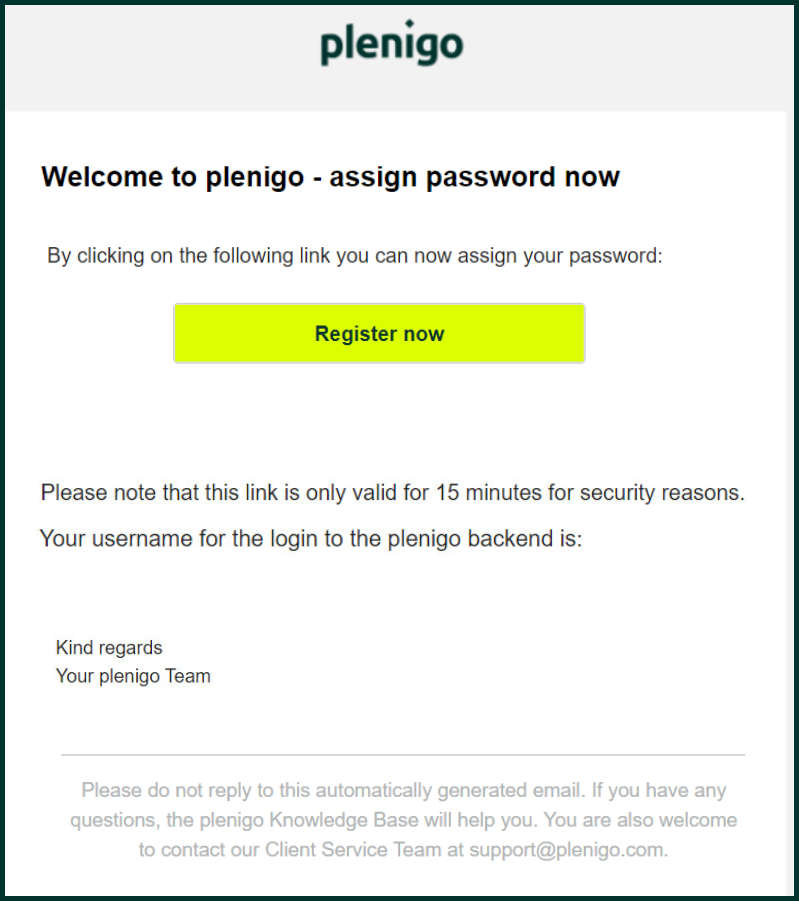Click the 'Your username for the login' line

311,539
